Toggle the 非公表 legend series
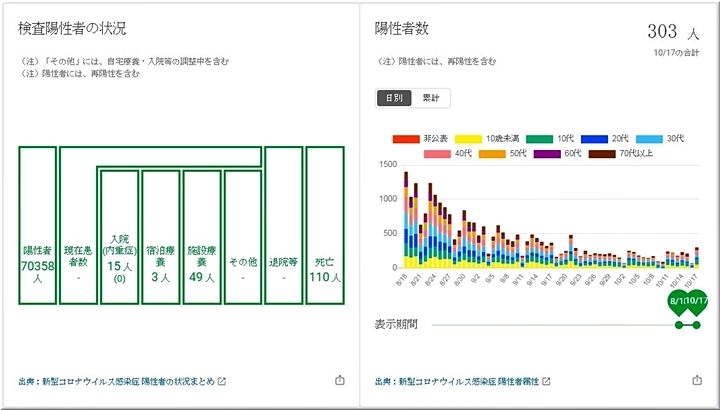This screenshot has height=410, width=720. [421, 138]
